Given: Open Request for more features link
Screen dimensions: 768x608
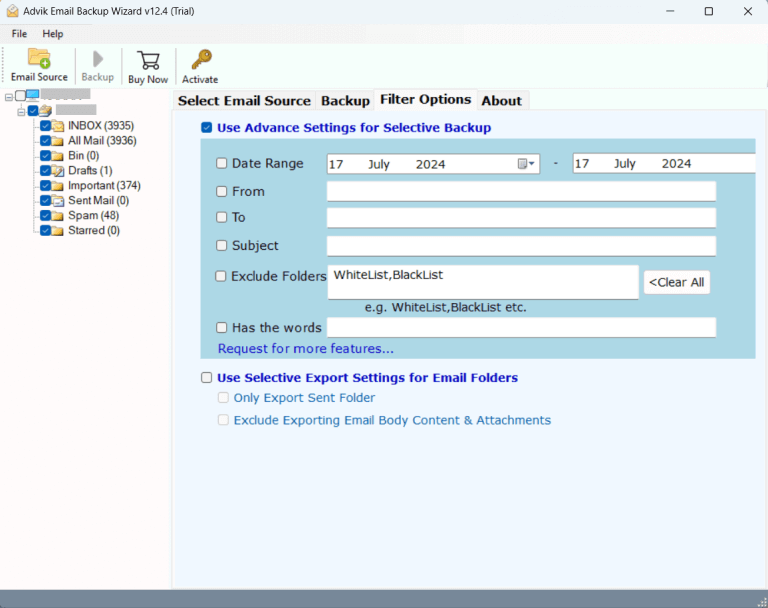Looking at the screenshot, I should pos(306,349).
